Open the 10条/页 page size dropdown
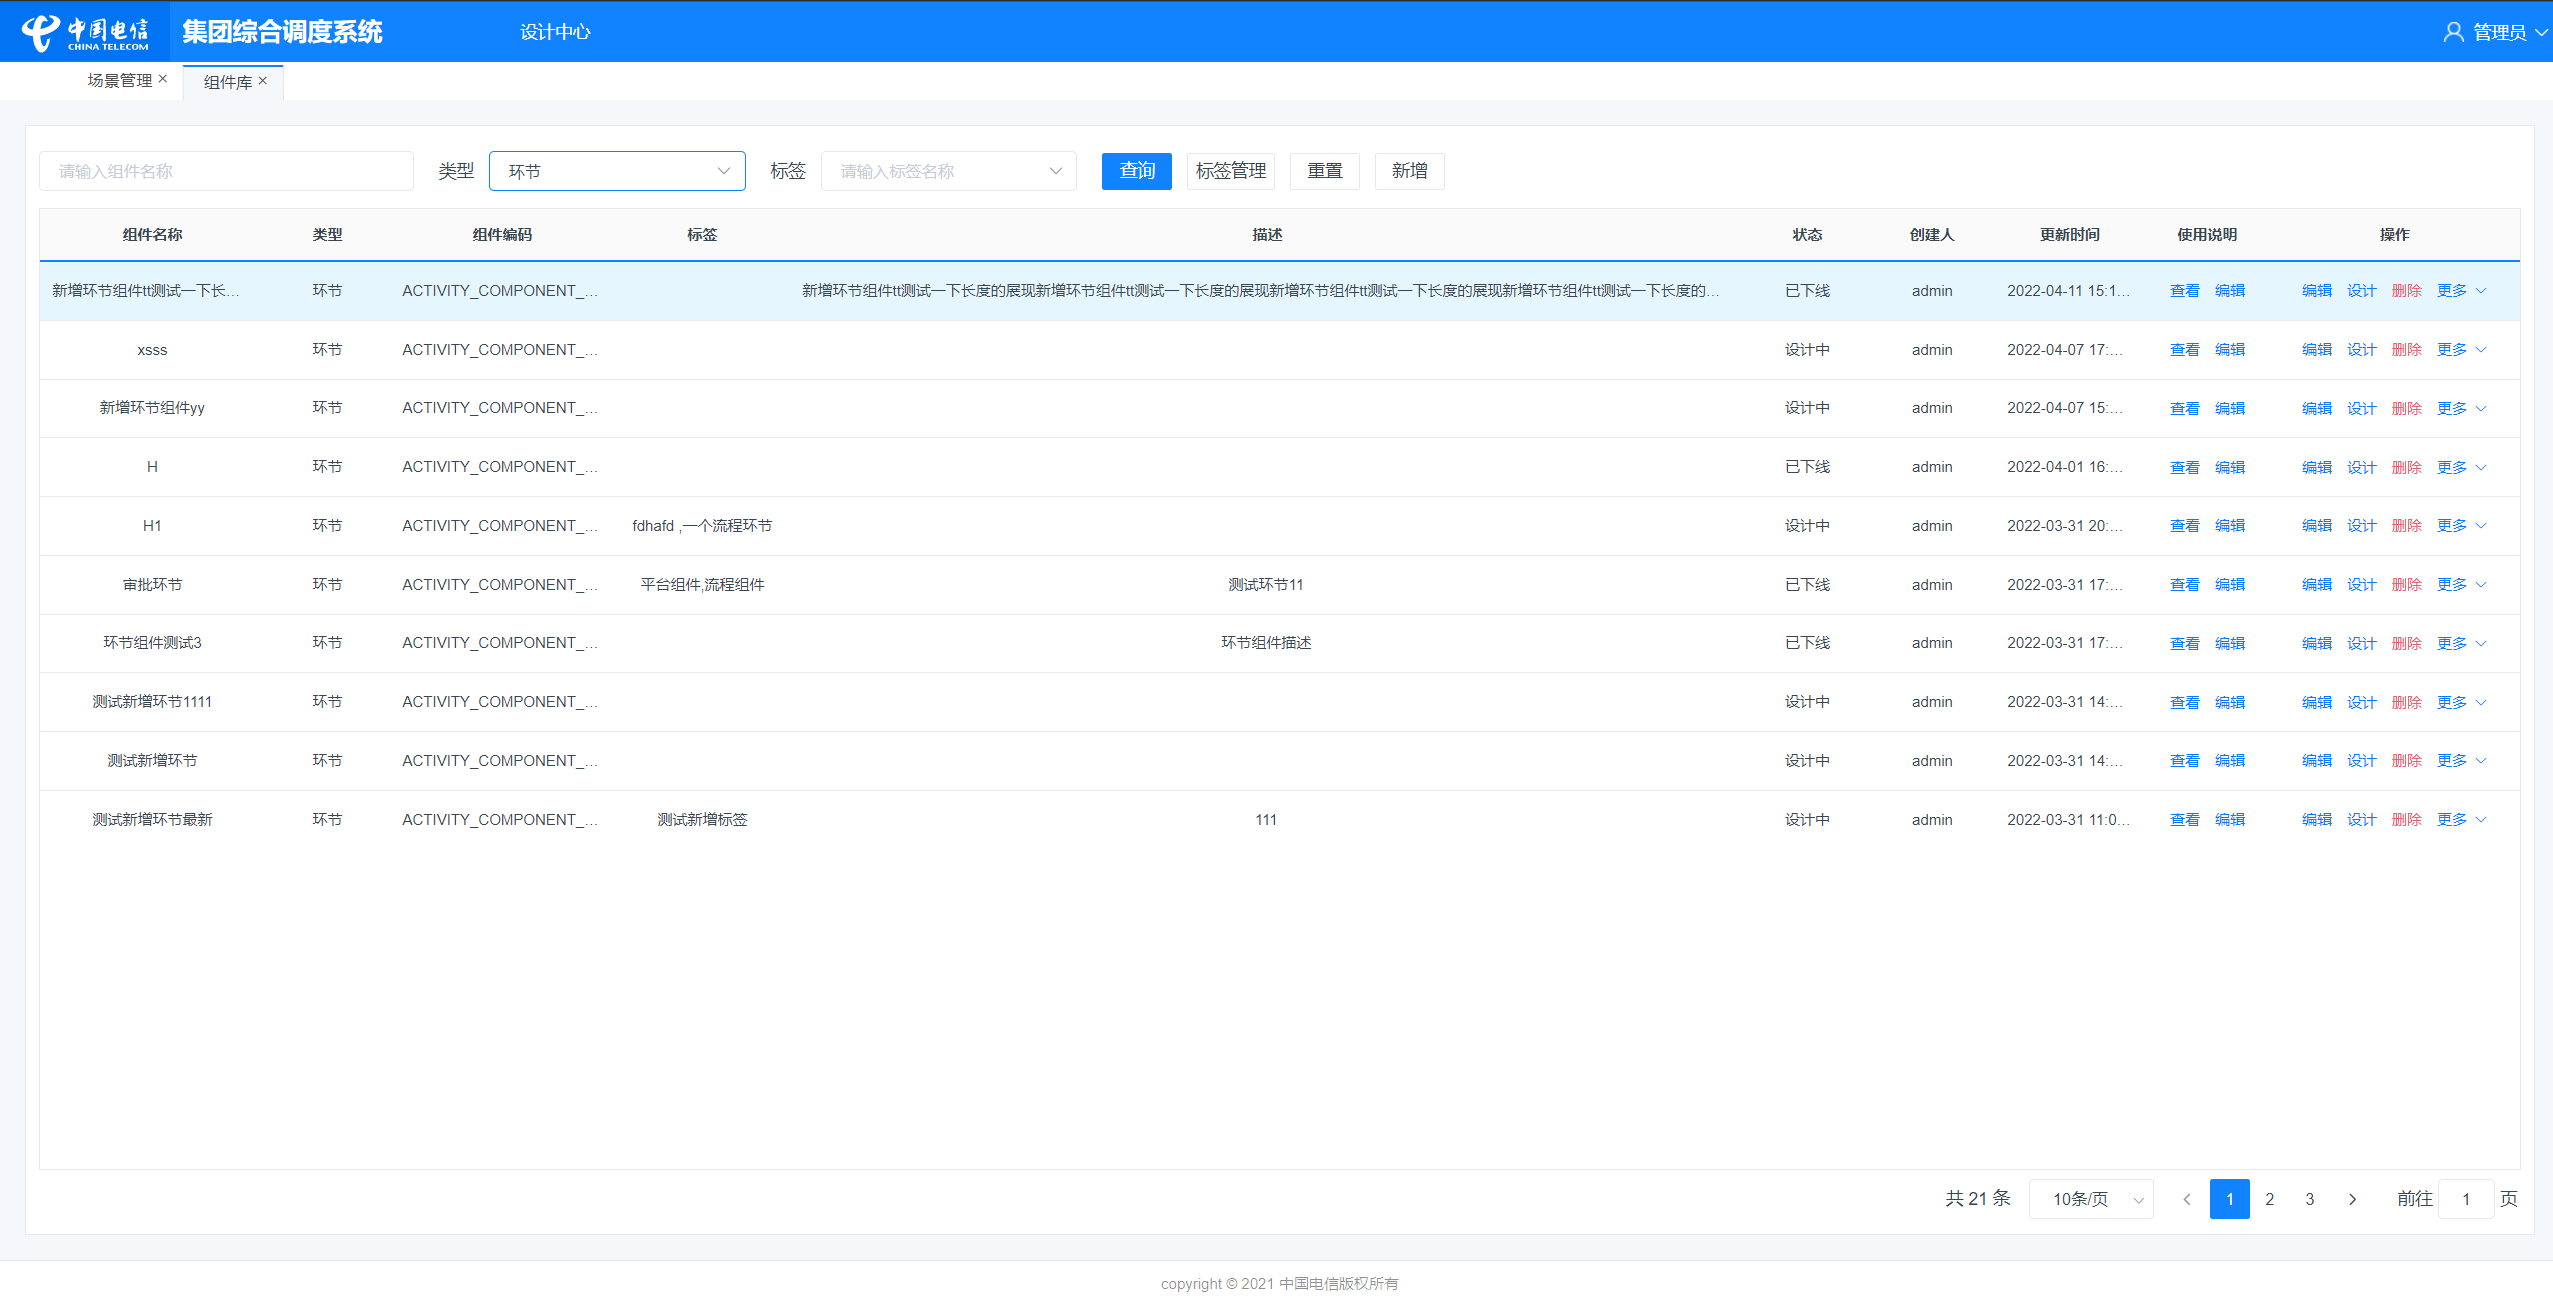 click(x=2091, y=1199)
